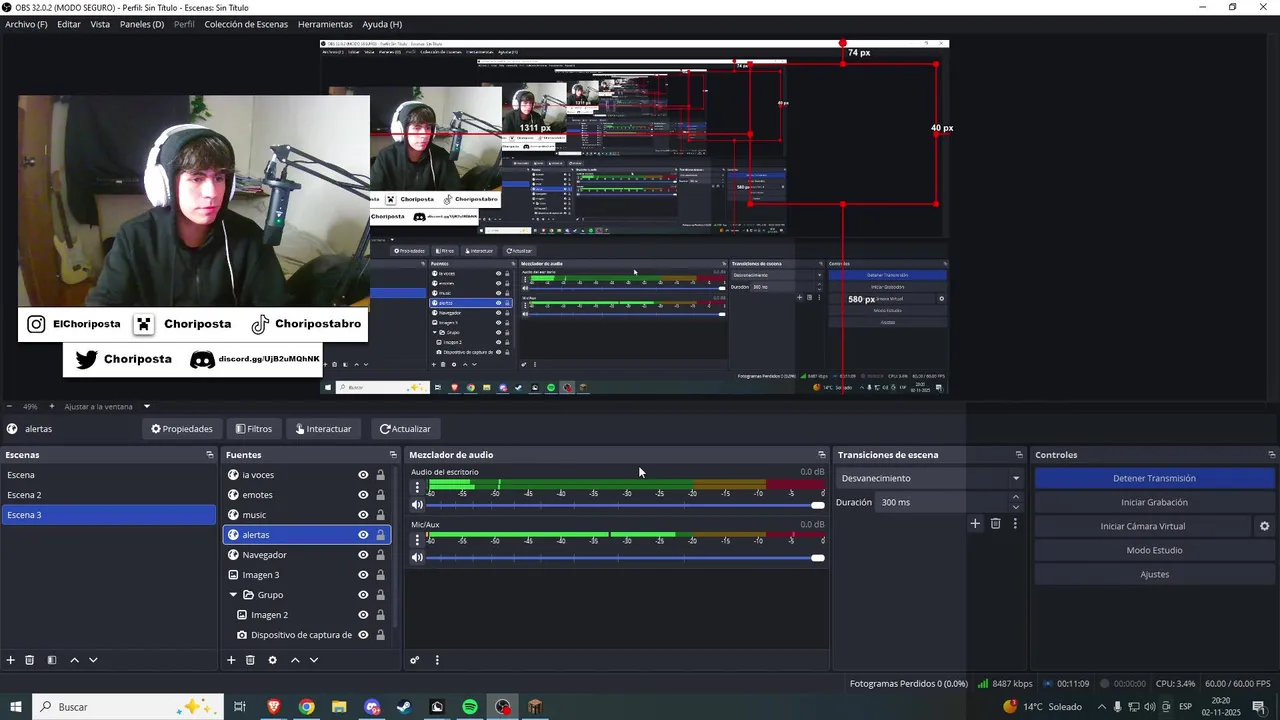Move the selected source down in Fuentes
Viewport: 1280px width, 720px height.
point(314,660)
